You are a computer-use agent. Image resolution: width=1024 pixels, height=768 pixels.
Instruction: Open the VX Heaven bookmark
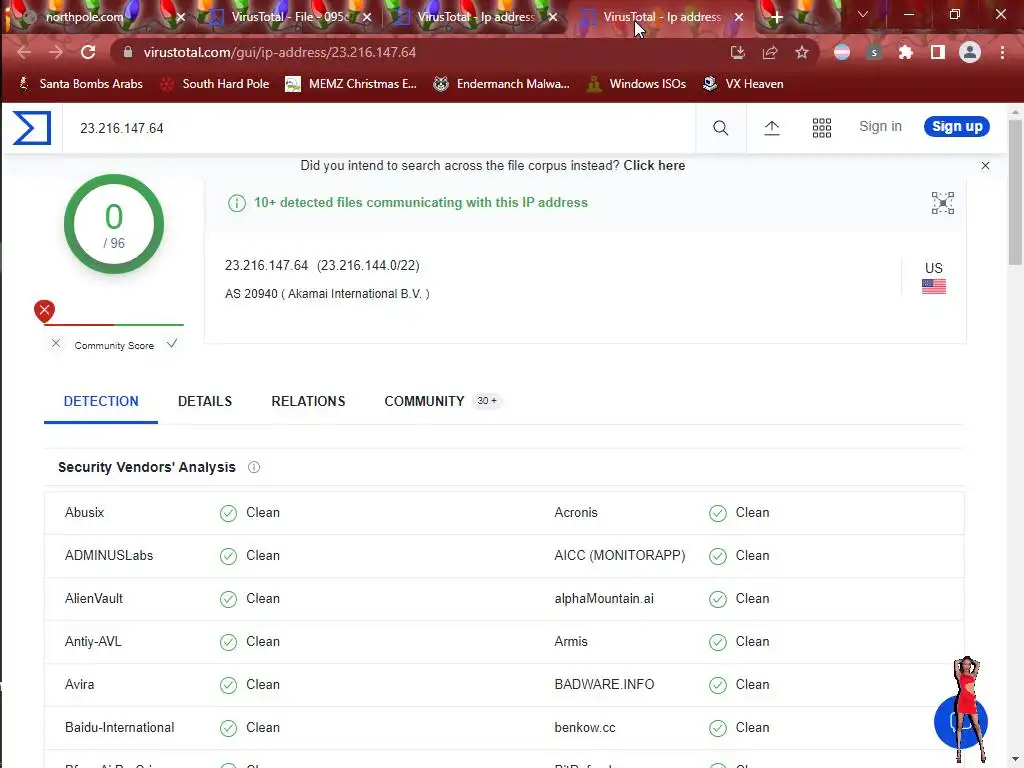click(743, 84)
